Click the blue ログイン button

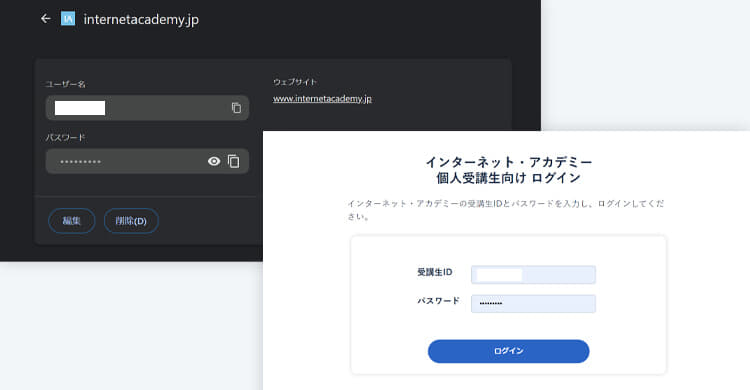[508, 351]
